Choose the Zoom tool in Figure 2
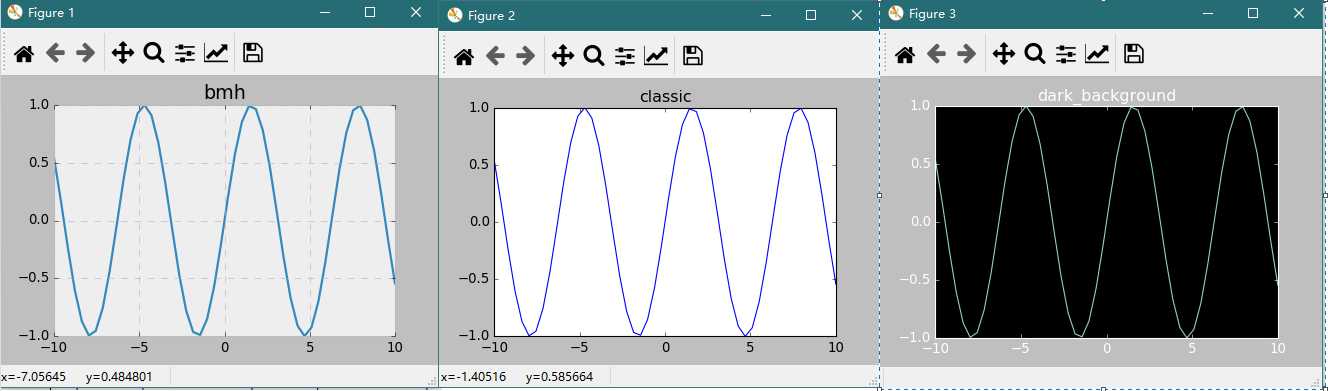This screenshot has width=1328, height=391. tap(593, 57)
